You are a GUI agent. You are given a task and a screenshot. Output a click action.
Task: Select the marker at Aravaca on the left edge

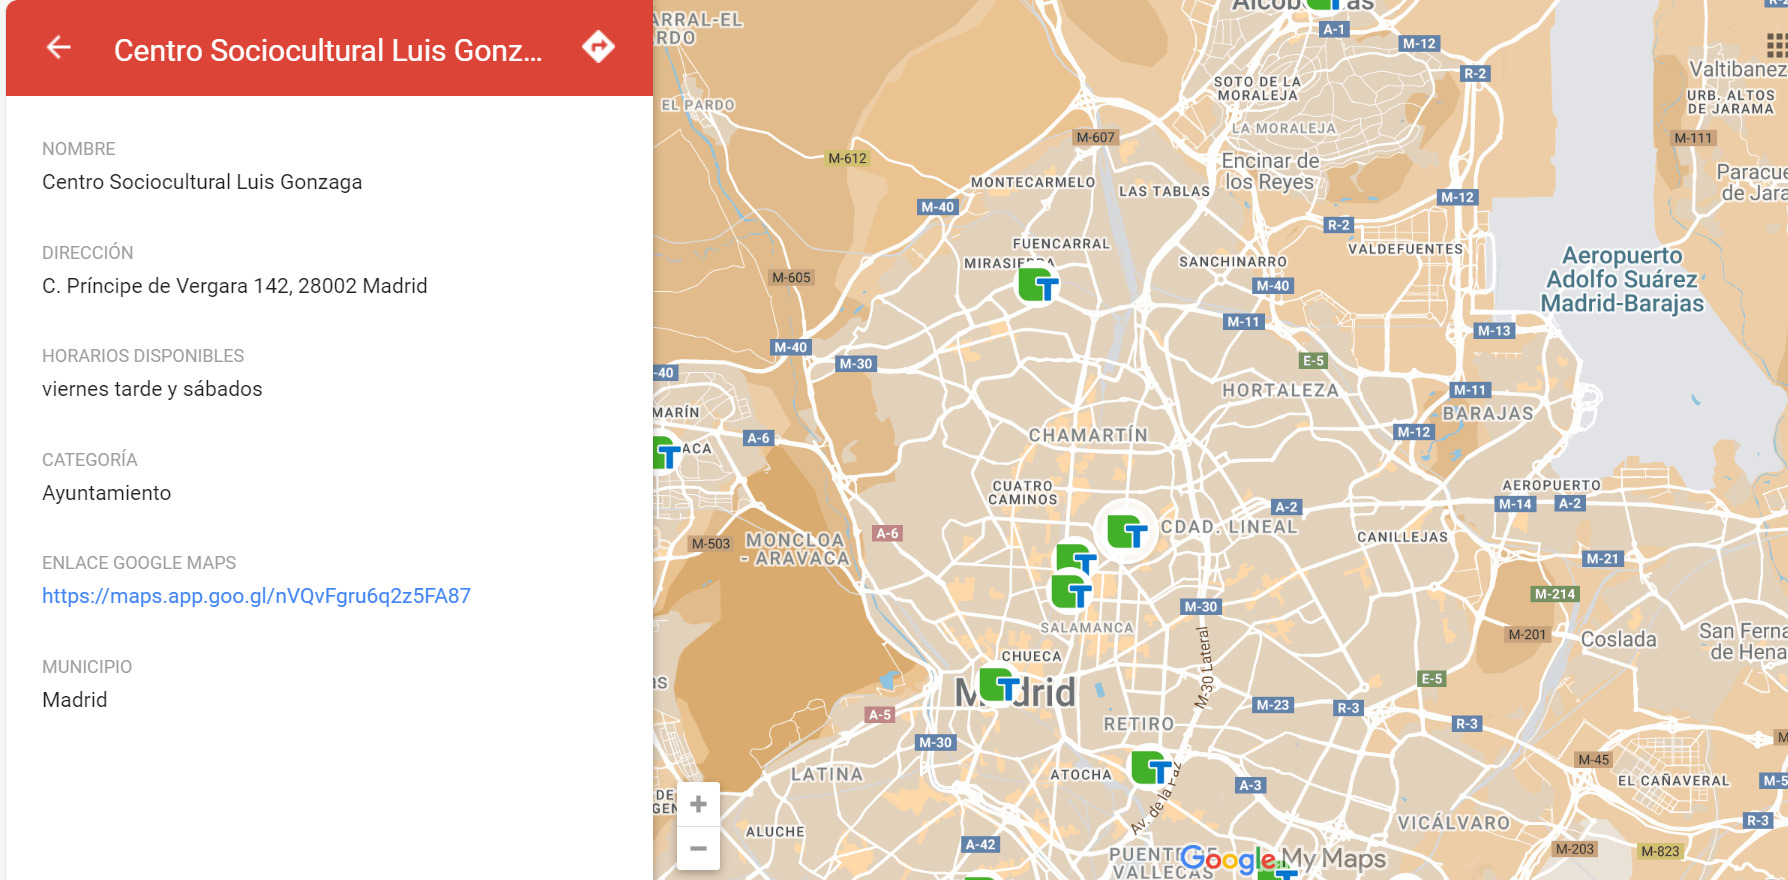click(x=665, y=453)
